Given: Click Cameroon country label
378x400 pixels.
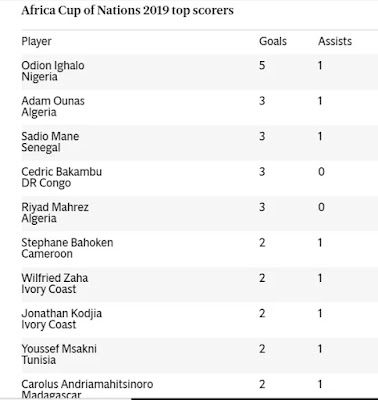Looking at the screenshot, I should coord(47,254).
